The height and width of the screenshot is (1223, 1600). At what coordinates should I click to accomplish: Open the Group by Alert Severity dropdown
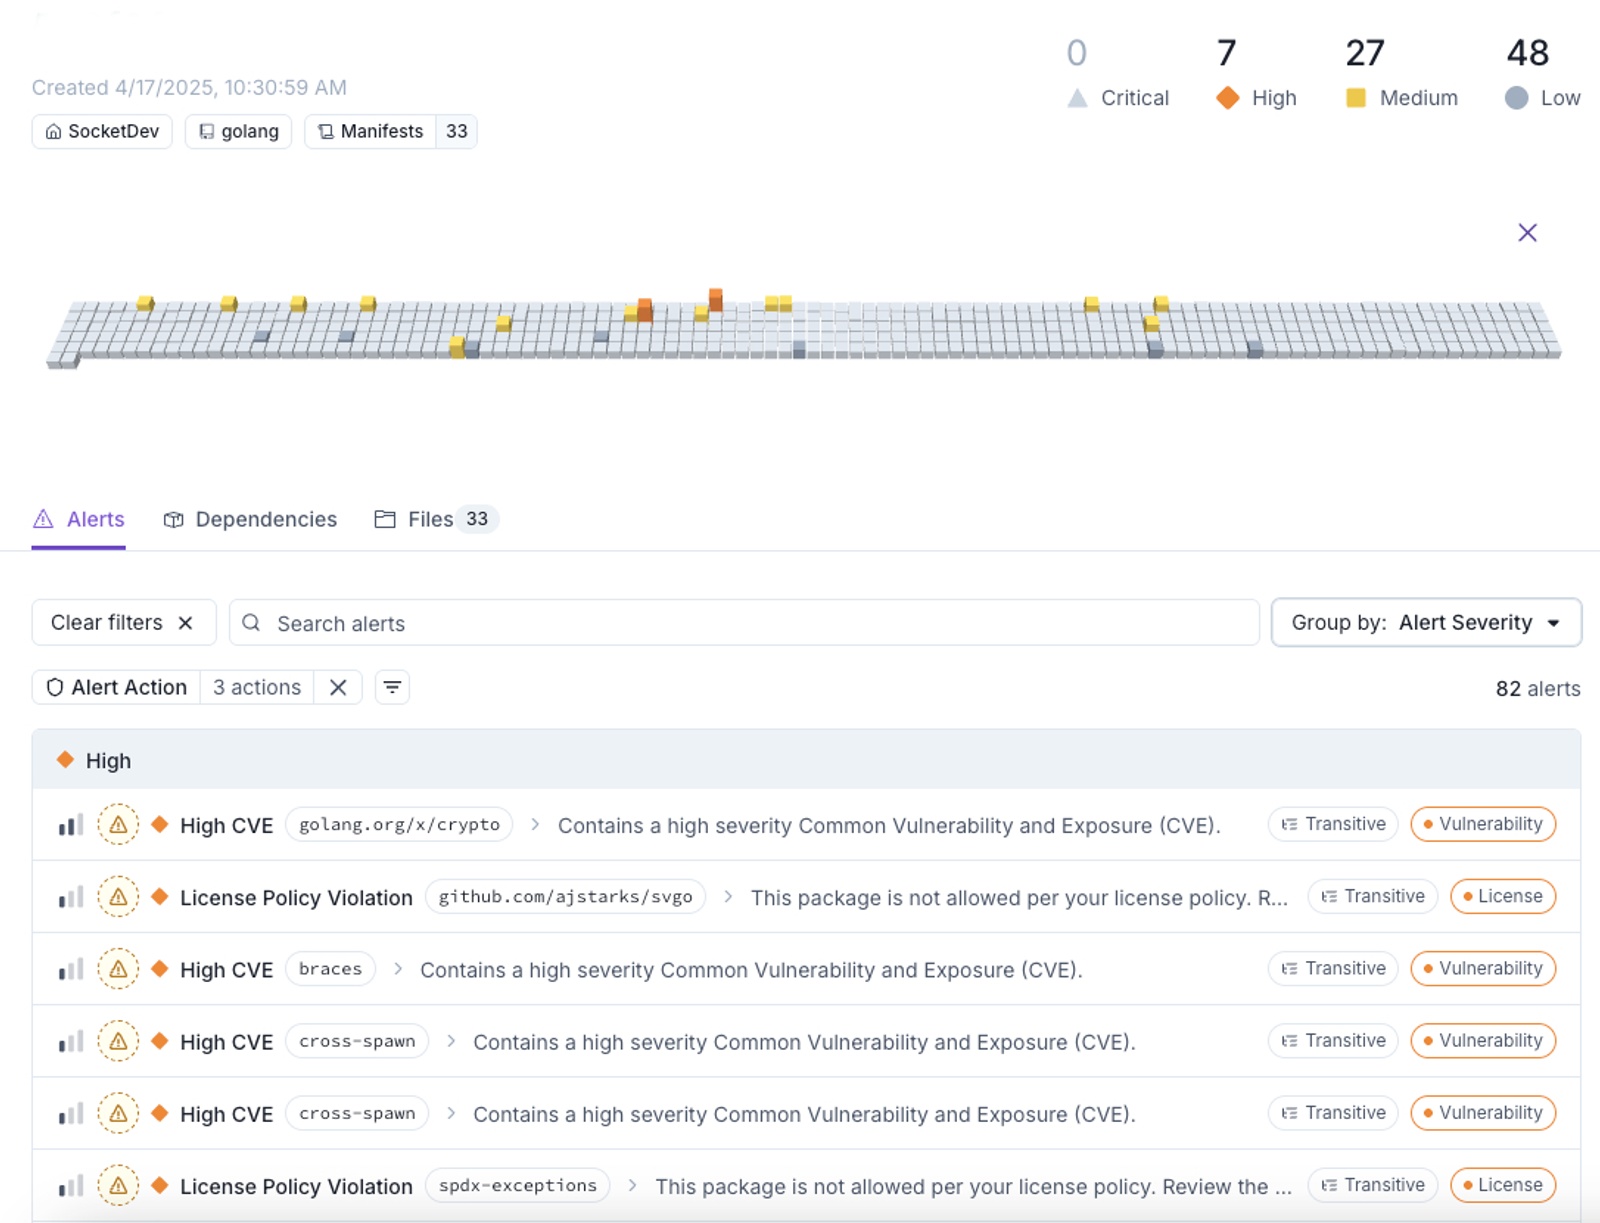pyautogui.click(x=1426, y=623)
